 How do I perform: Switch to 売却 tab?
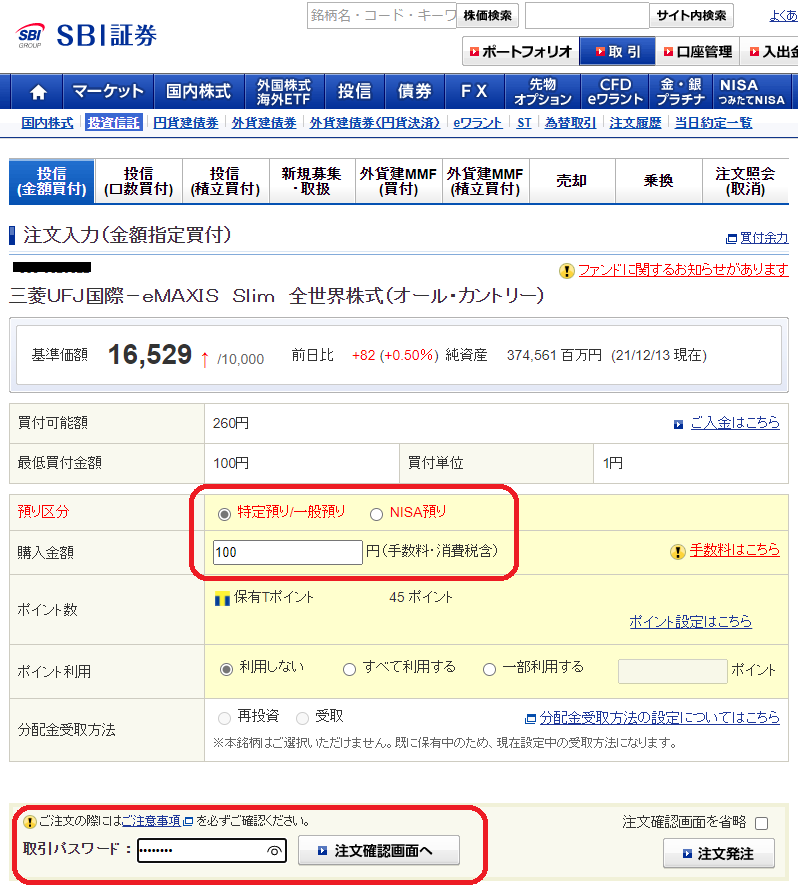pyautogui.click(x=572, y=181)
